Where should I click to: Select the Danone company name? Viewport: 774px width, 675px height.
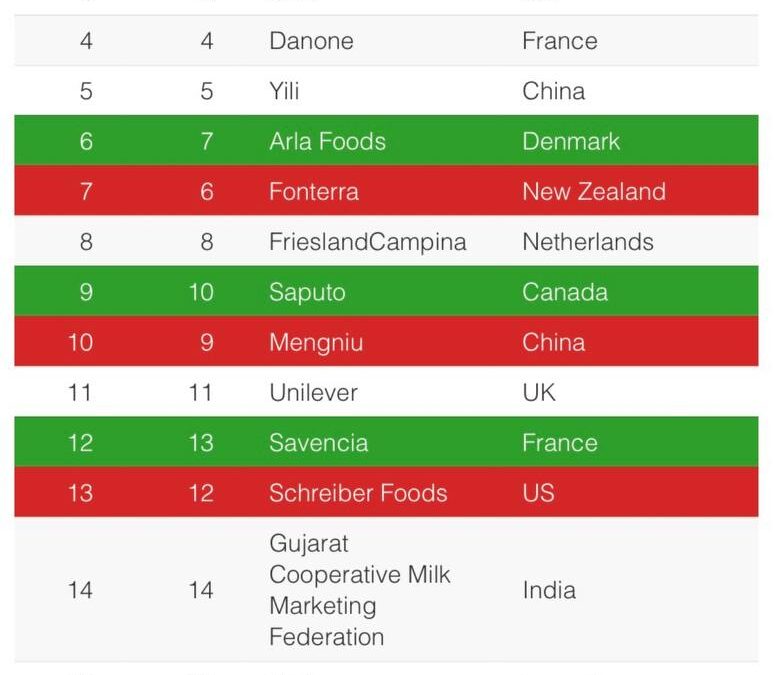pyautogui.click(x=311, y=41)
